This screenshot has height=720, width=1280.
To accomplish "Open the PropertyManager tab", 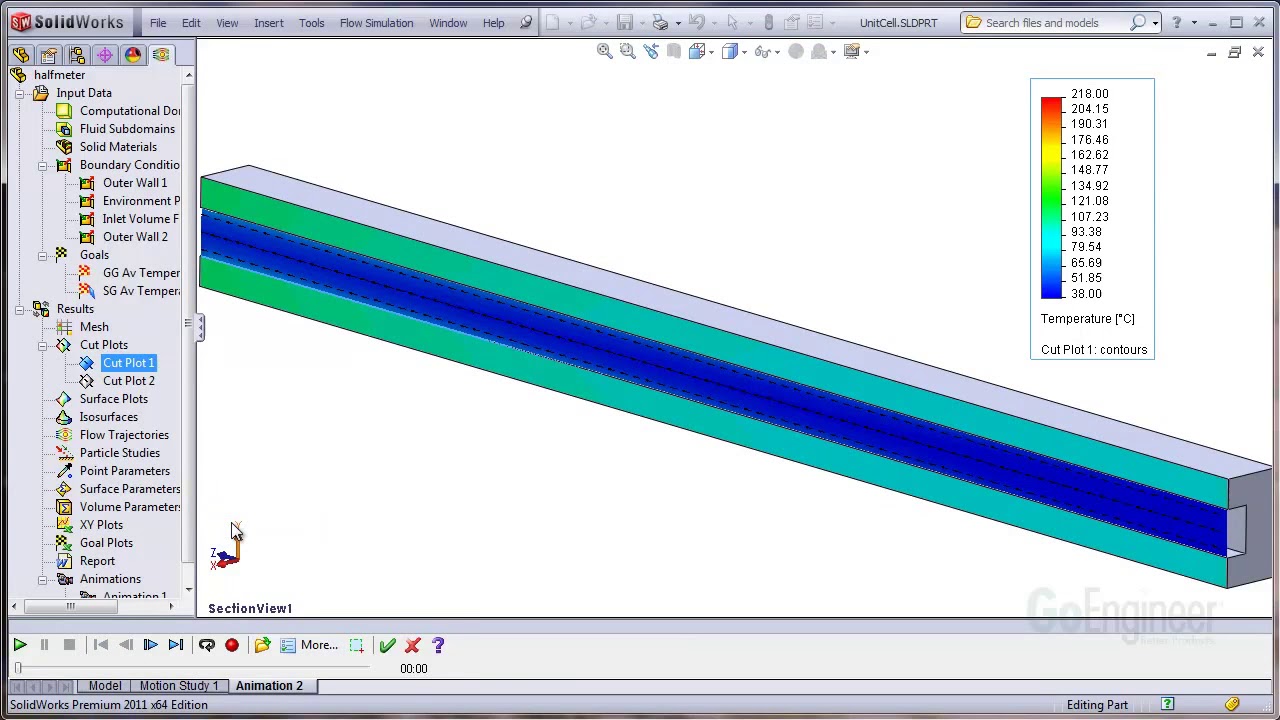I will (x=48, y=55).
